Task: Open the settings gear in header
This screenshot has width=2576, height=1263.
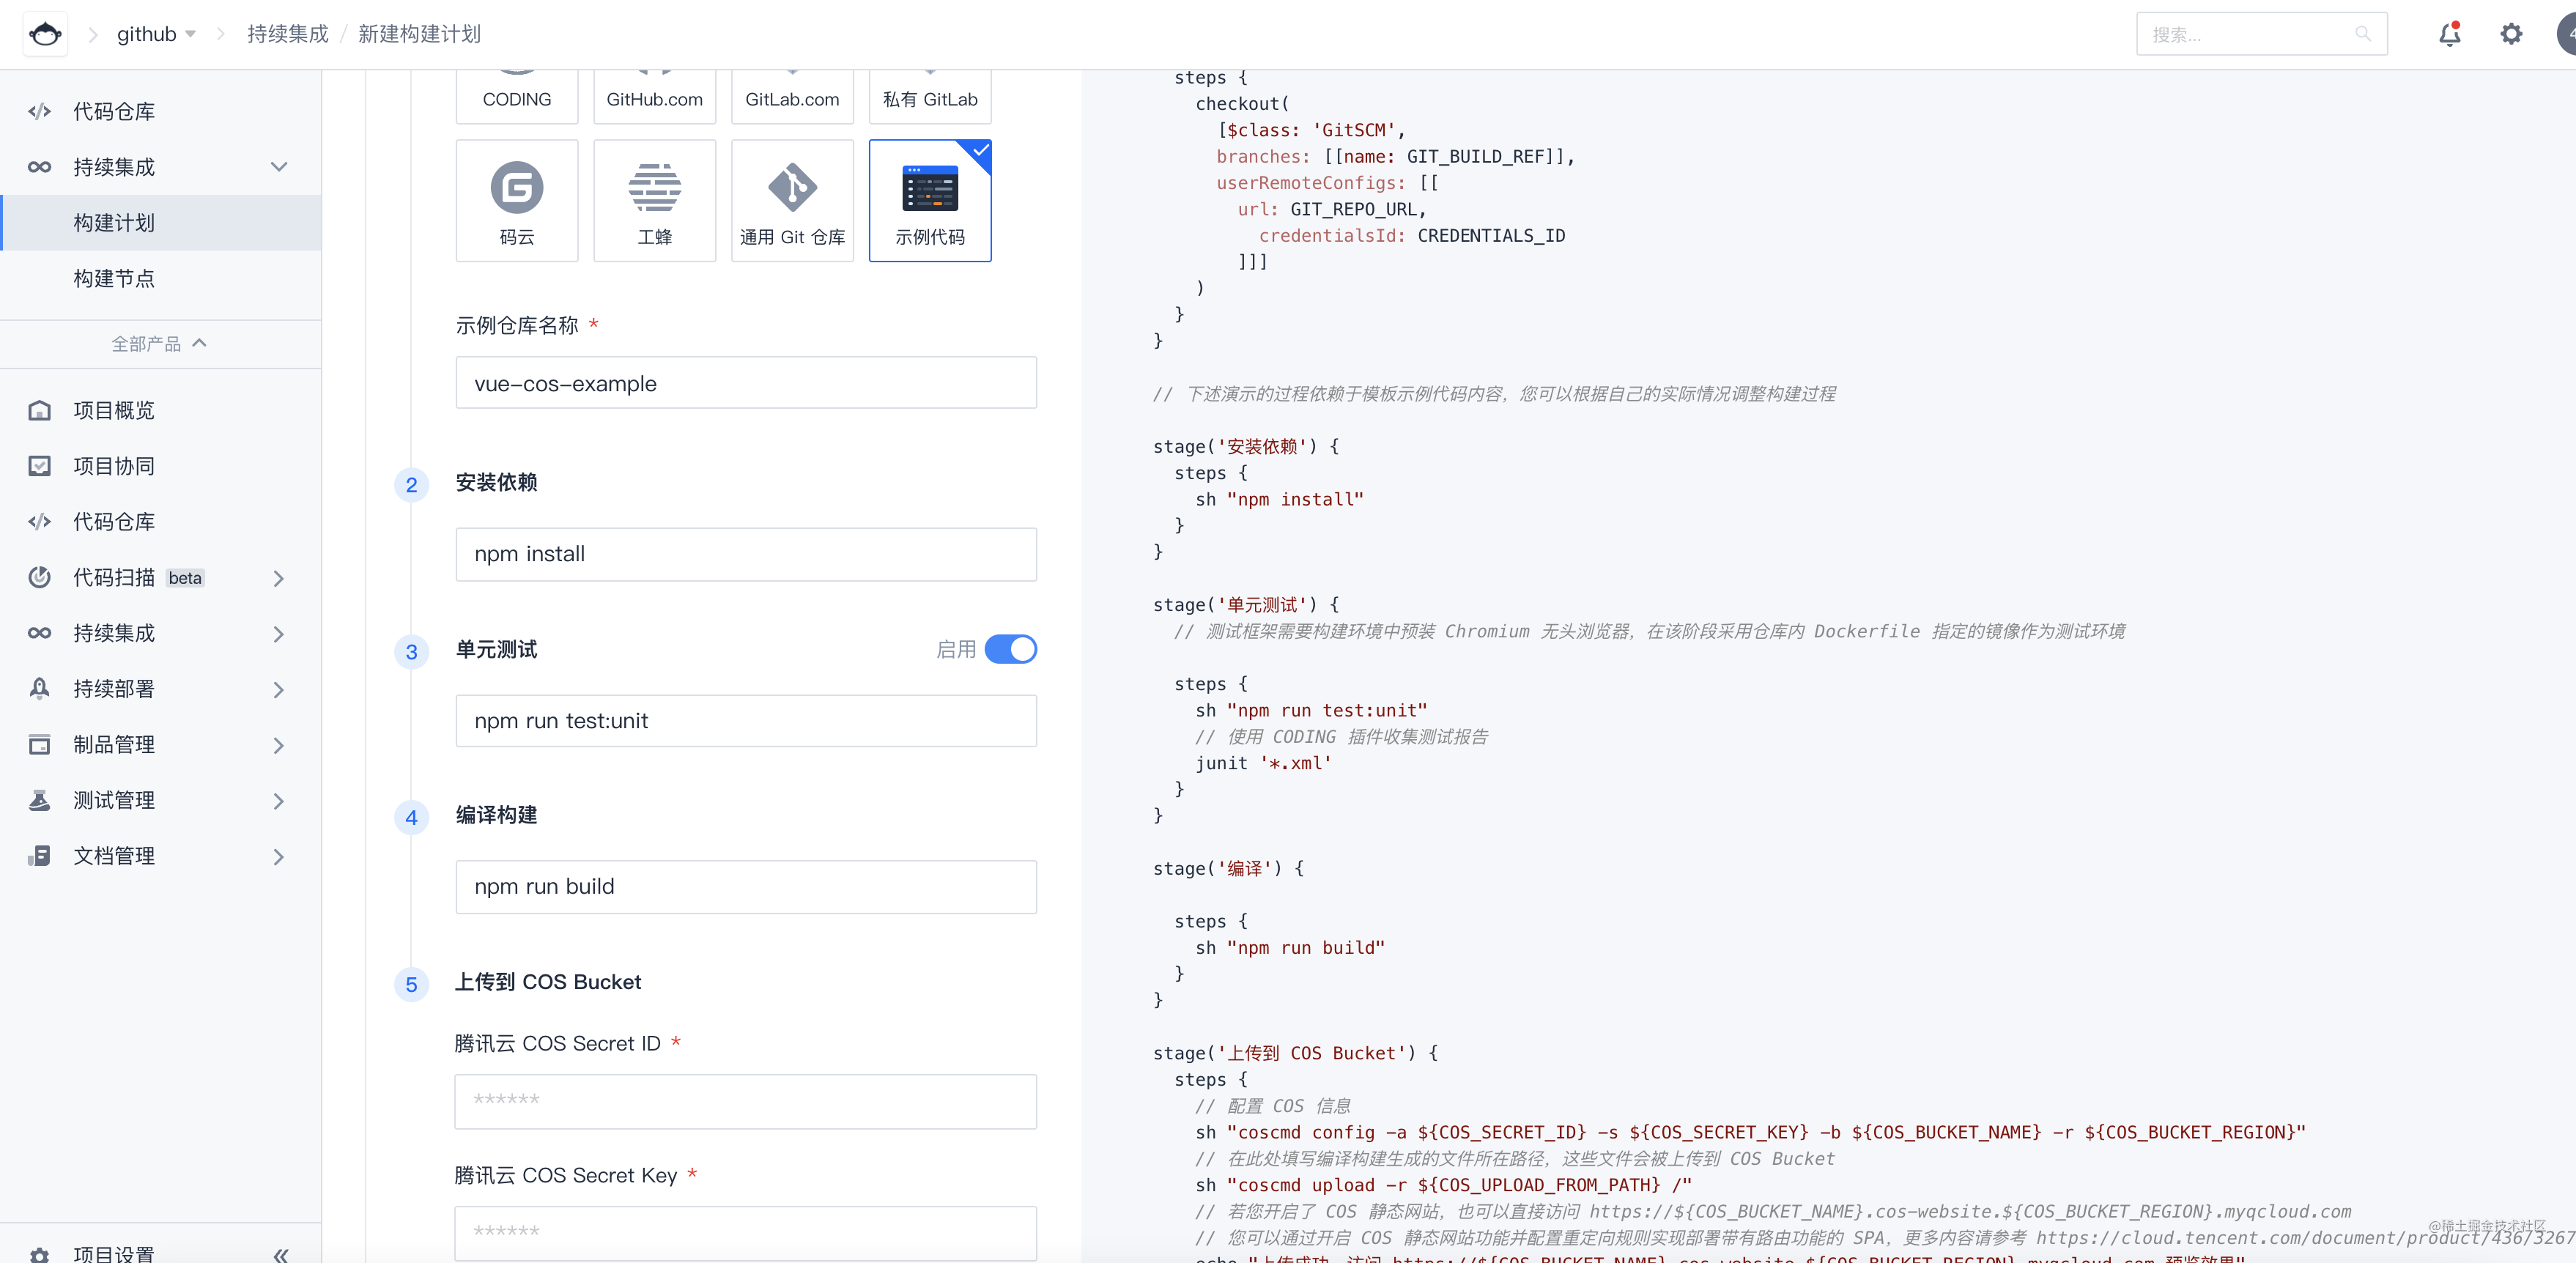Action: click(2511, 34)
